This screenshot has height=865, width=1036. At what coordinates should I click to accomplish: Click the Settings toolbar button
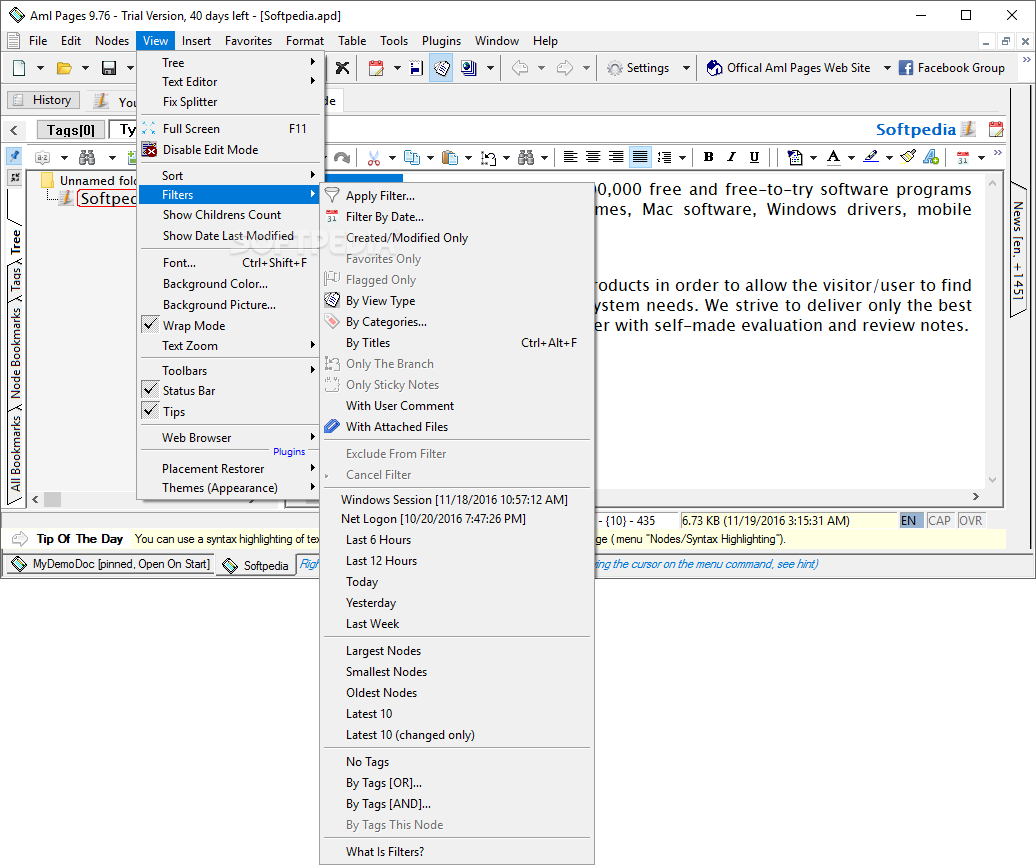tap(639, 68)
